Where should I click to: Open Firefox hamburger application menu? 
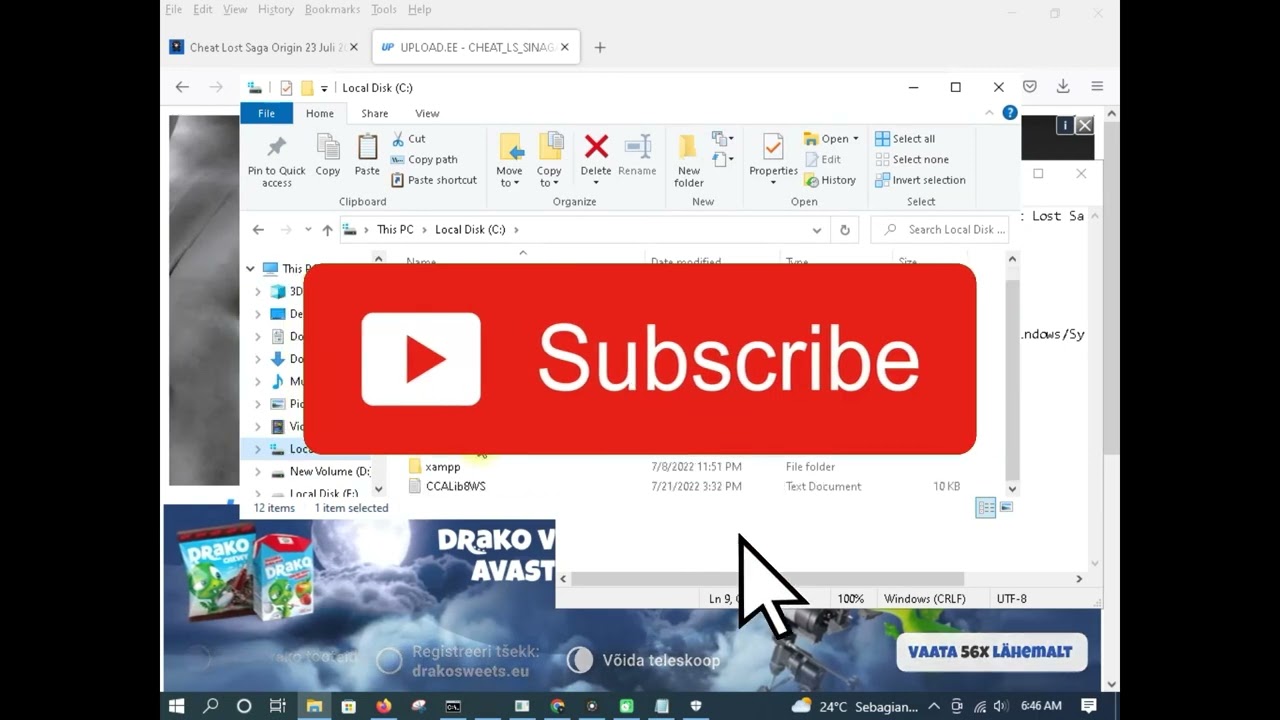click(x=1097, y=87)
